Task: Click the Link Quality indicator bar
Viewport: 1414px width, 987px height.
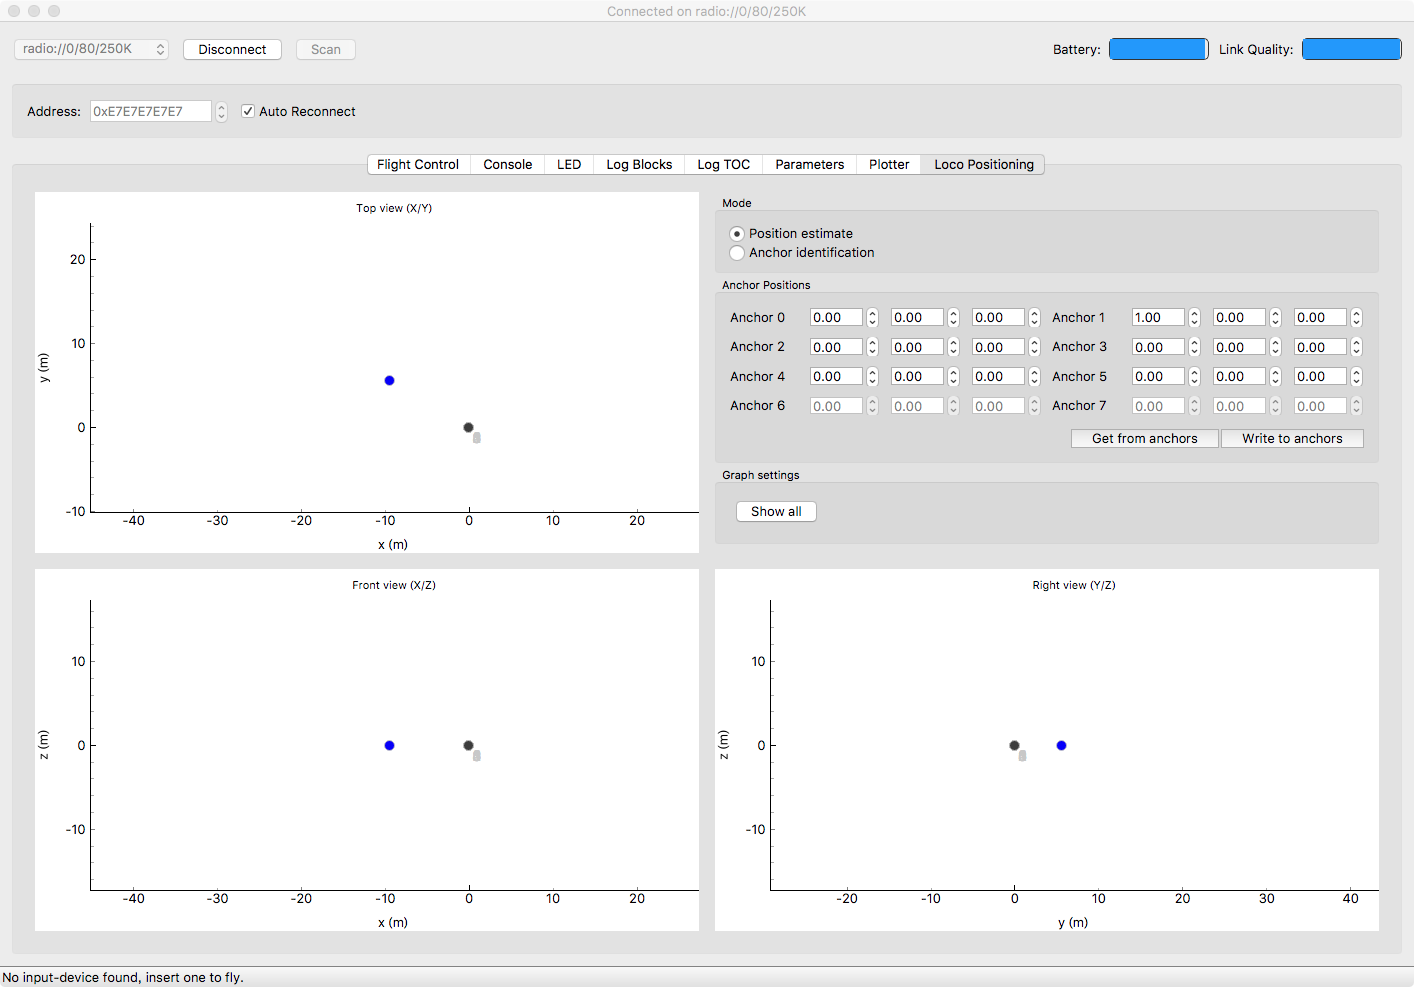Action: (1351, 49)
